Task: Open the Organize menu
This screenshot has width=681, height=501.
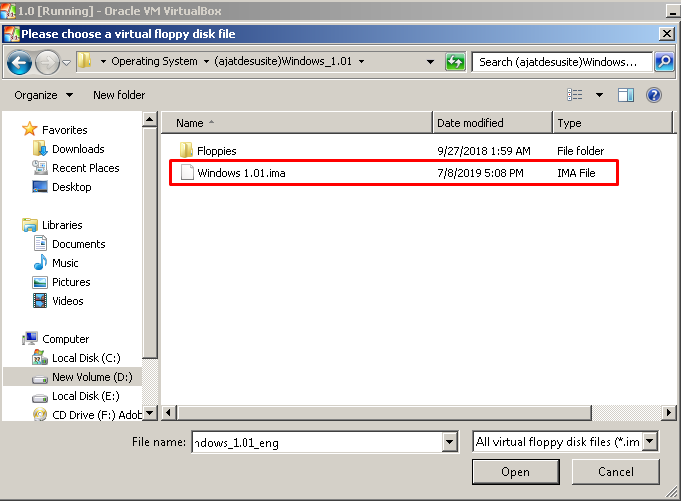Action: [x=43, y=95]
